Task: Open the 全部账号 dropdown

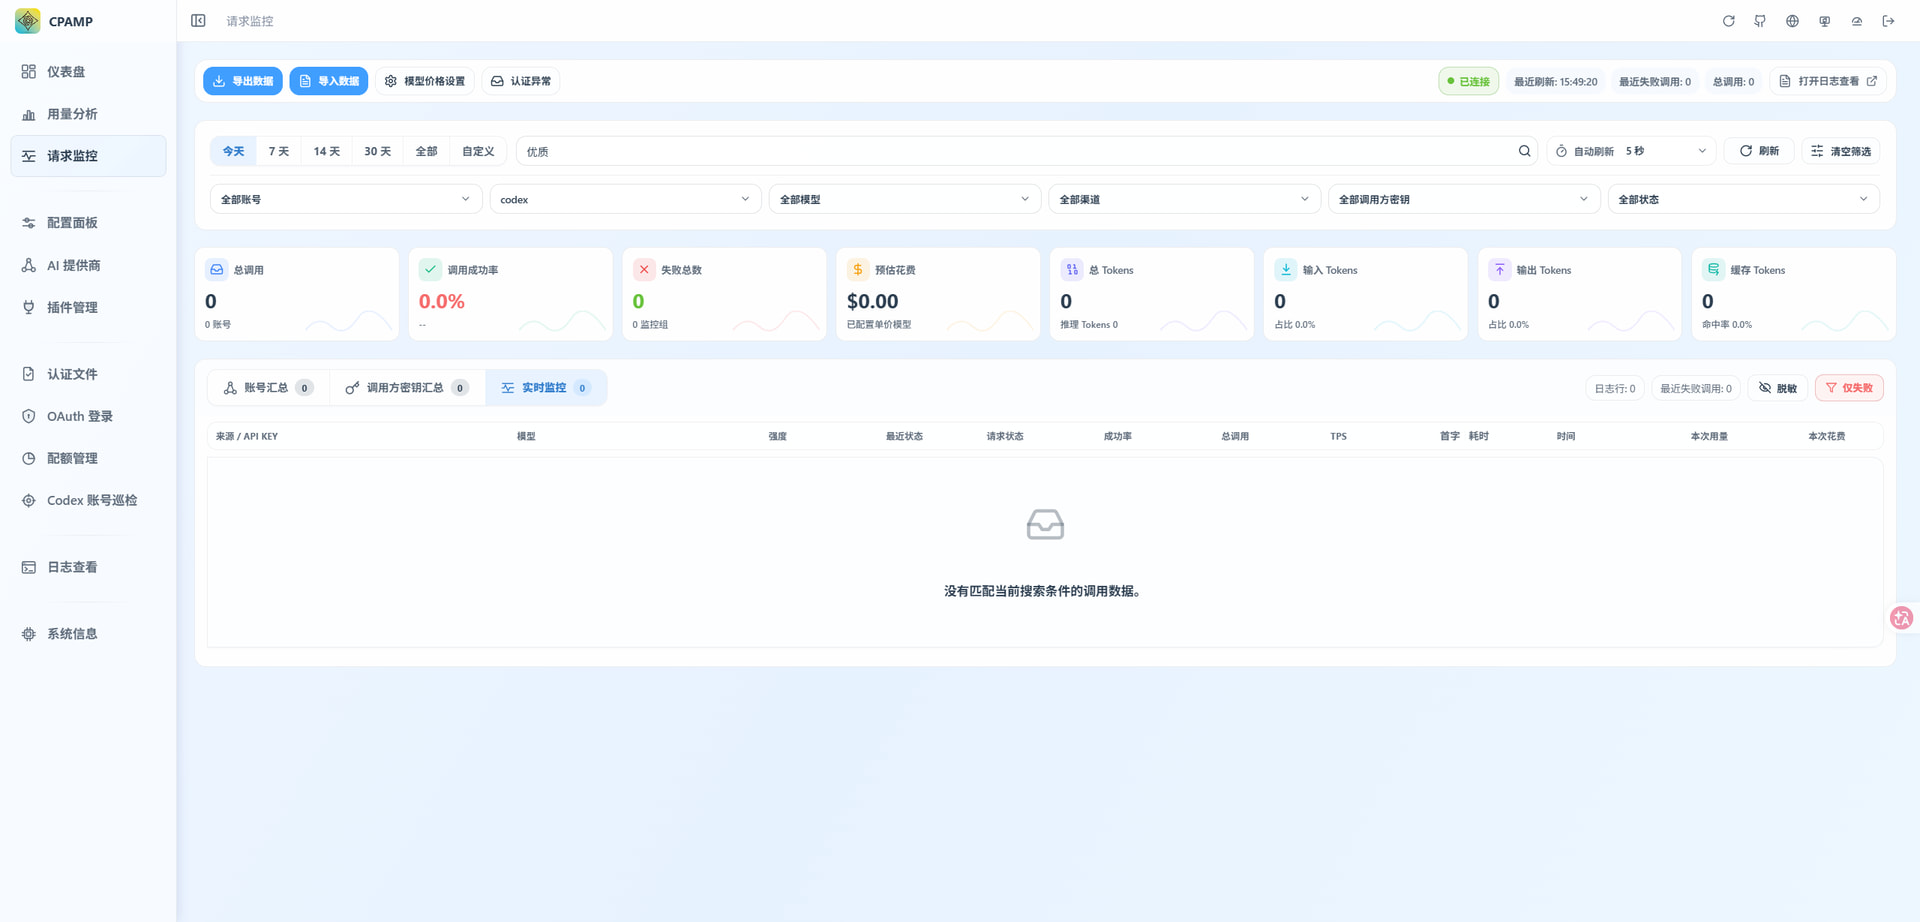Action: pyautogui.click(x=346, y=199)
